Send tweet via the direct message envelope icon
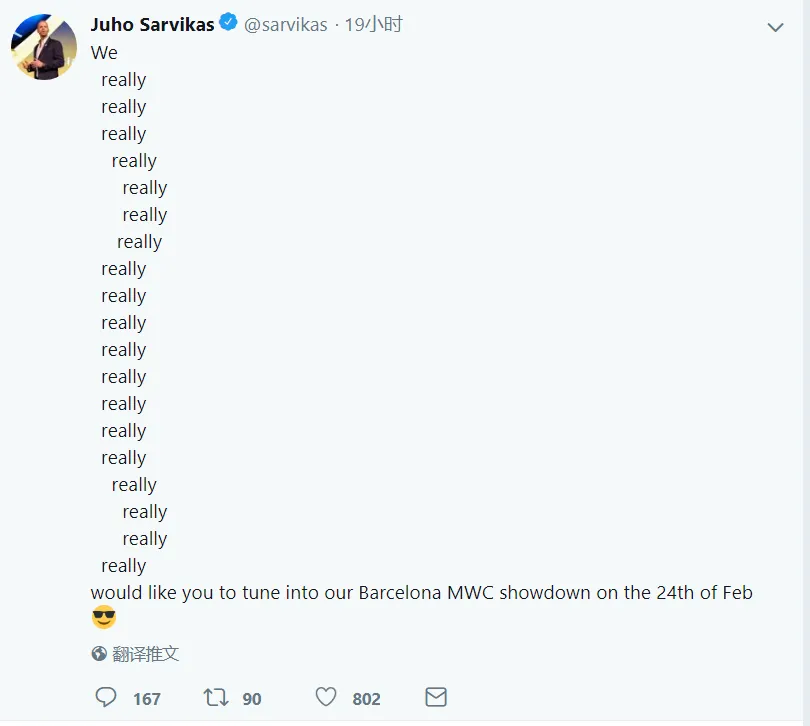Image resolution: width=810 pixels, height=726 pixels. pos(435,697)
